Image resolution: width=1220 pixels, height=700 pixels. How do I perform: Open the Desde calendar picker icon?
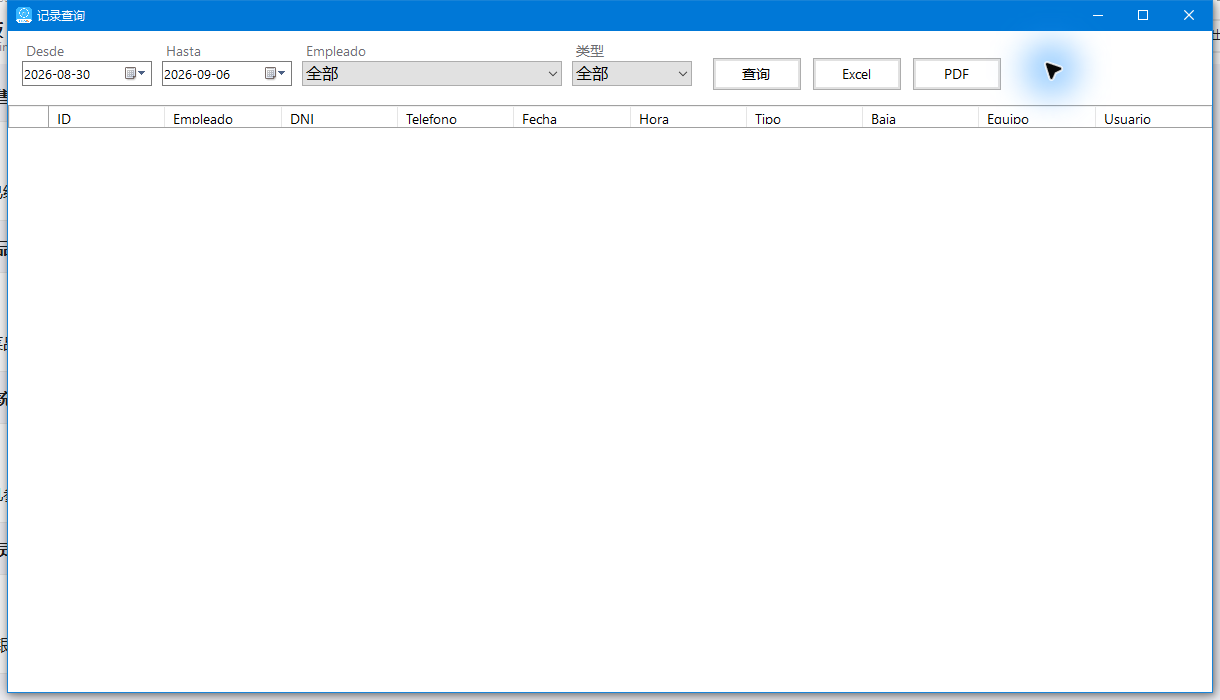click(x=135, y=73)
